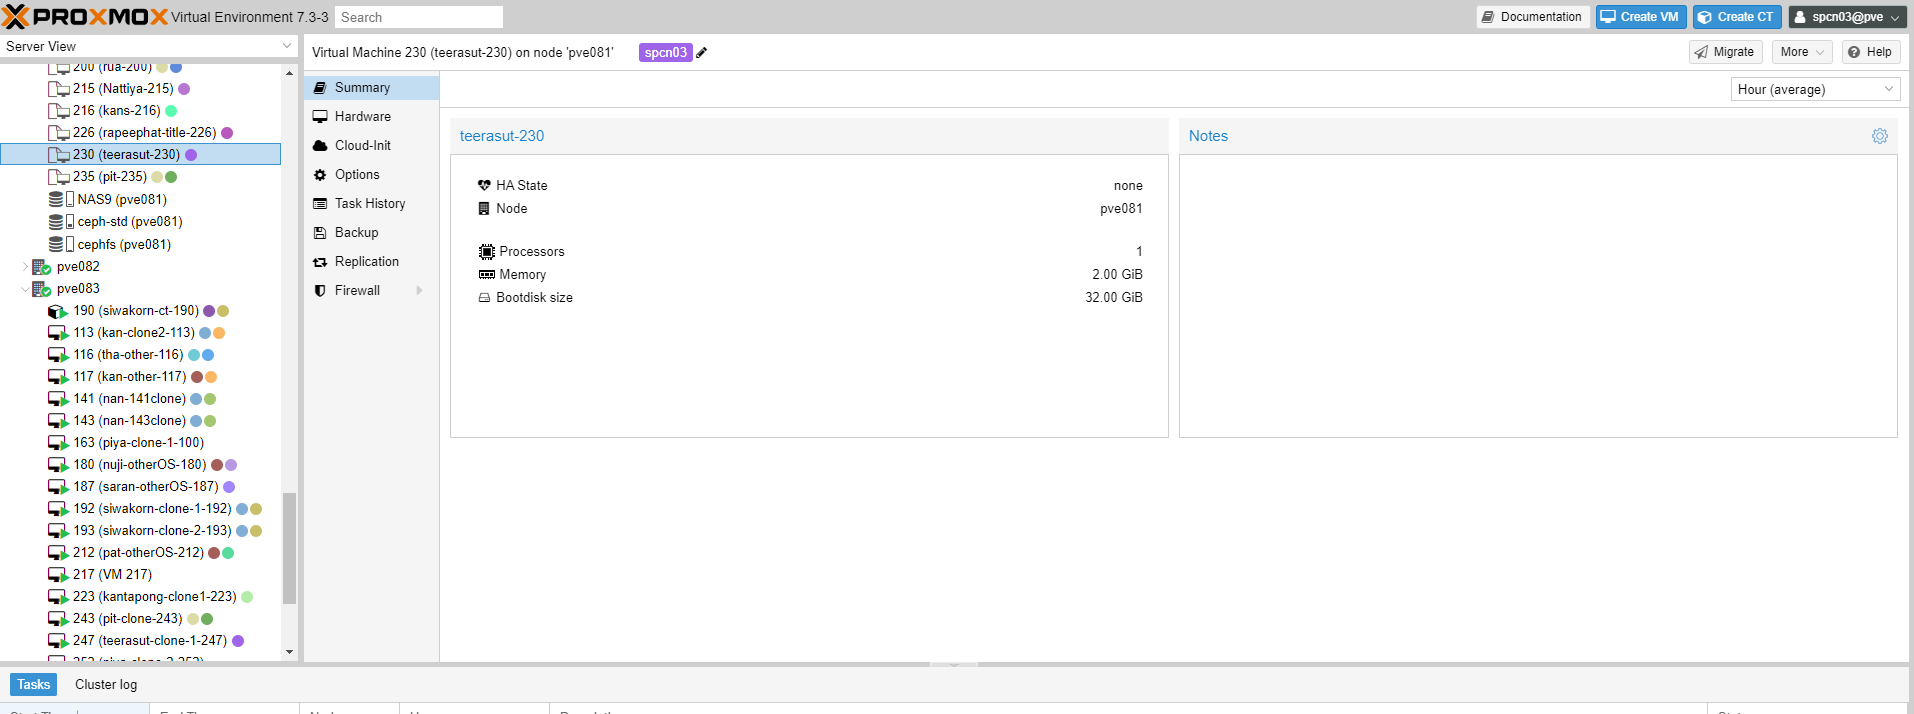Expand the Firewall submenu arrow
1914x714 pixels.
pos(419,291)
